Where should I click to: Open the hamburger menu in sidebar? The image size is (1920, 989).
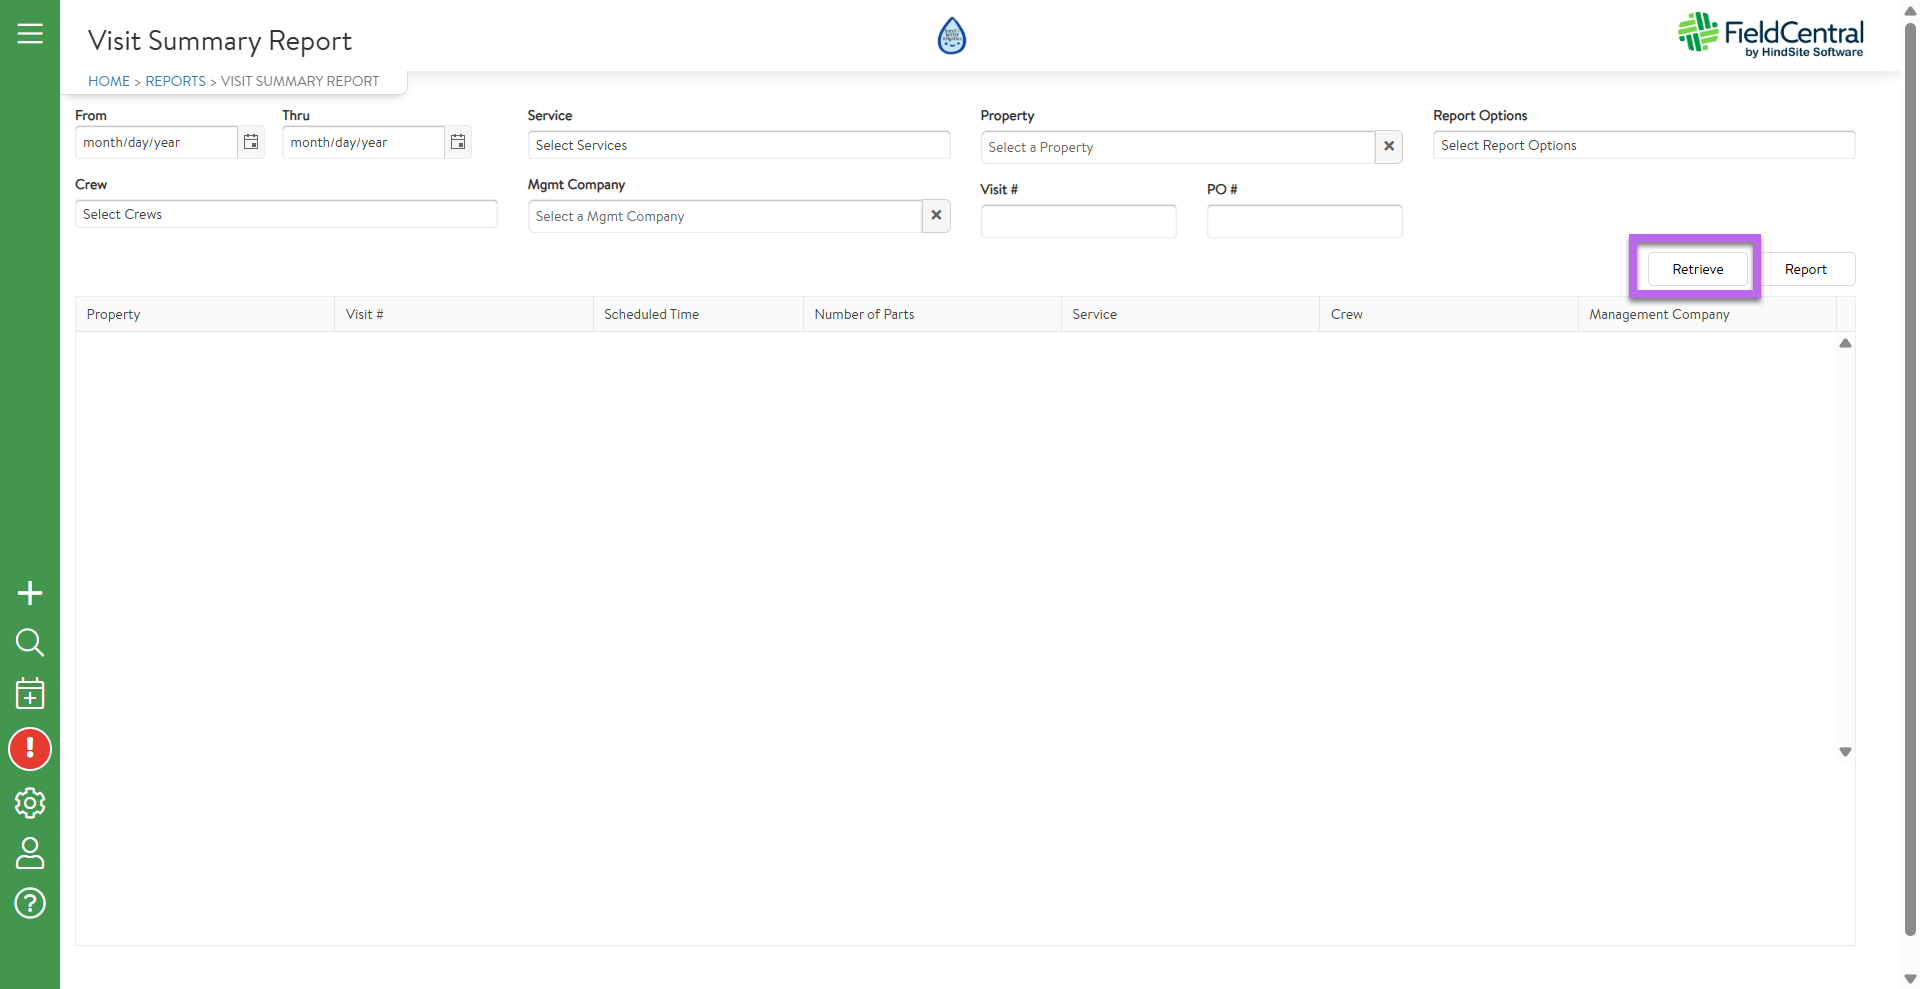pos(30,34)
